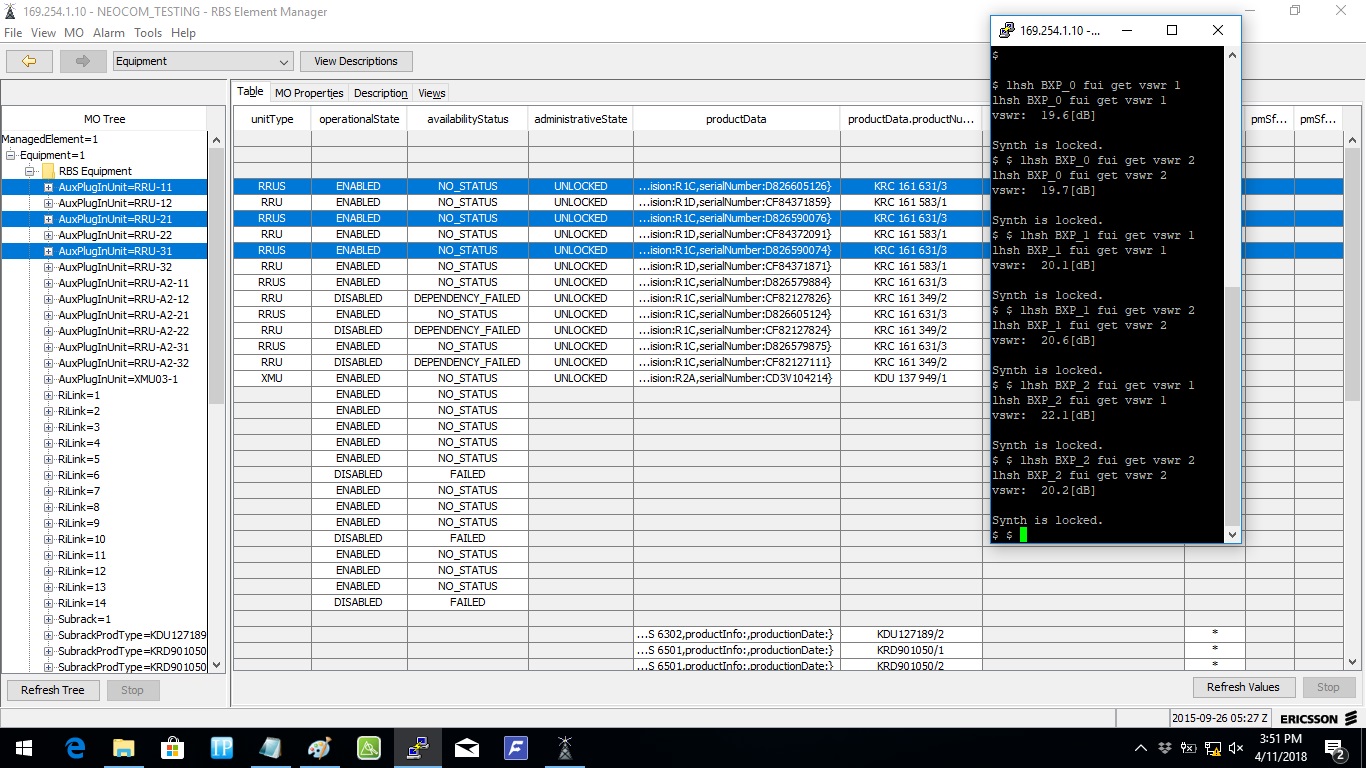1366x768 pixels.
Task: Switch to Element Manager antenna taskbar icon
Action: click(564, 747)
